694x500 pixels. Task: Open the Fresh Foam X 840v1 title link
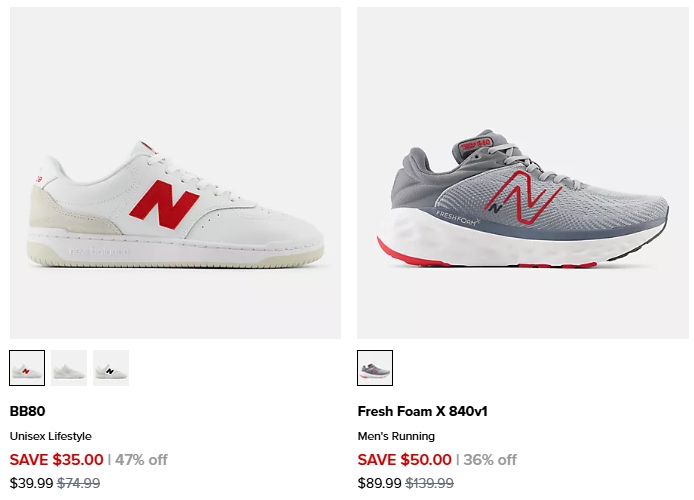click(422, 411)
